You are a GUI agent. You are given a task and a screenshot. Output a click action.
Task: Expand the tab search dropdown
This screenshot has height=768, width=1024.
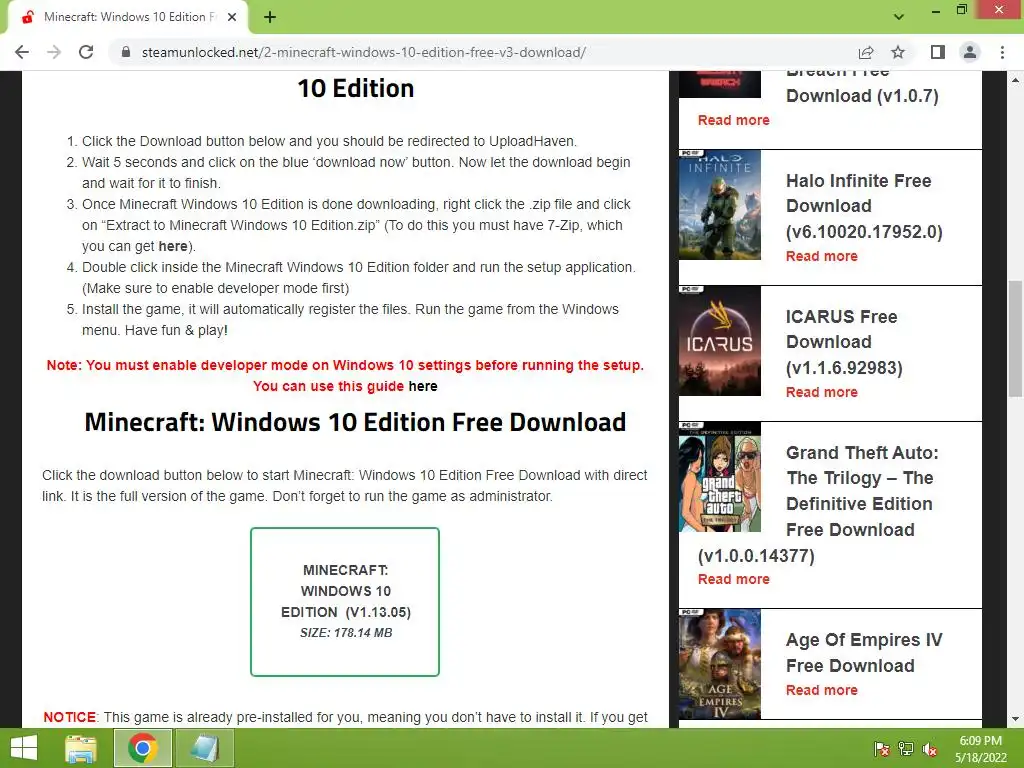[x=899, y=17]
